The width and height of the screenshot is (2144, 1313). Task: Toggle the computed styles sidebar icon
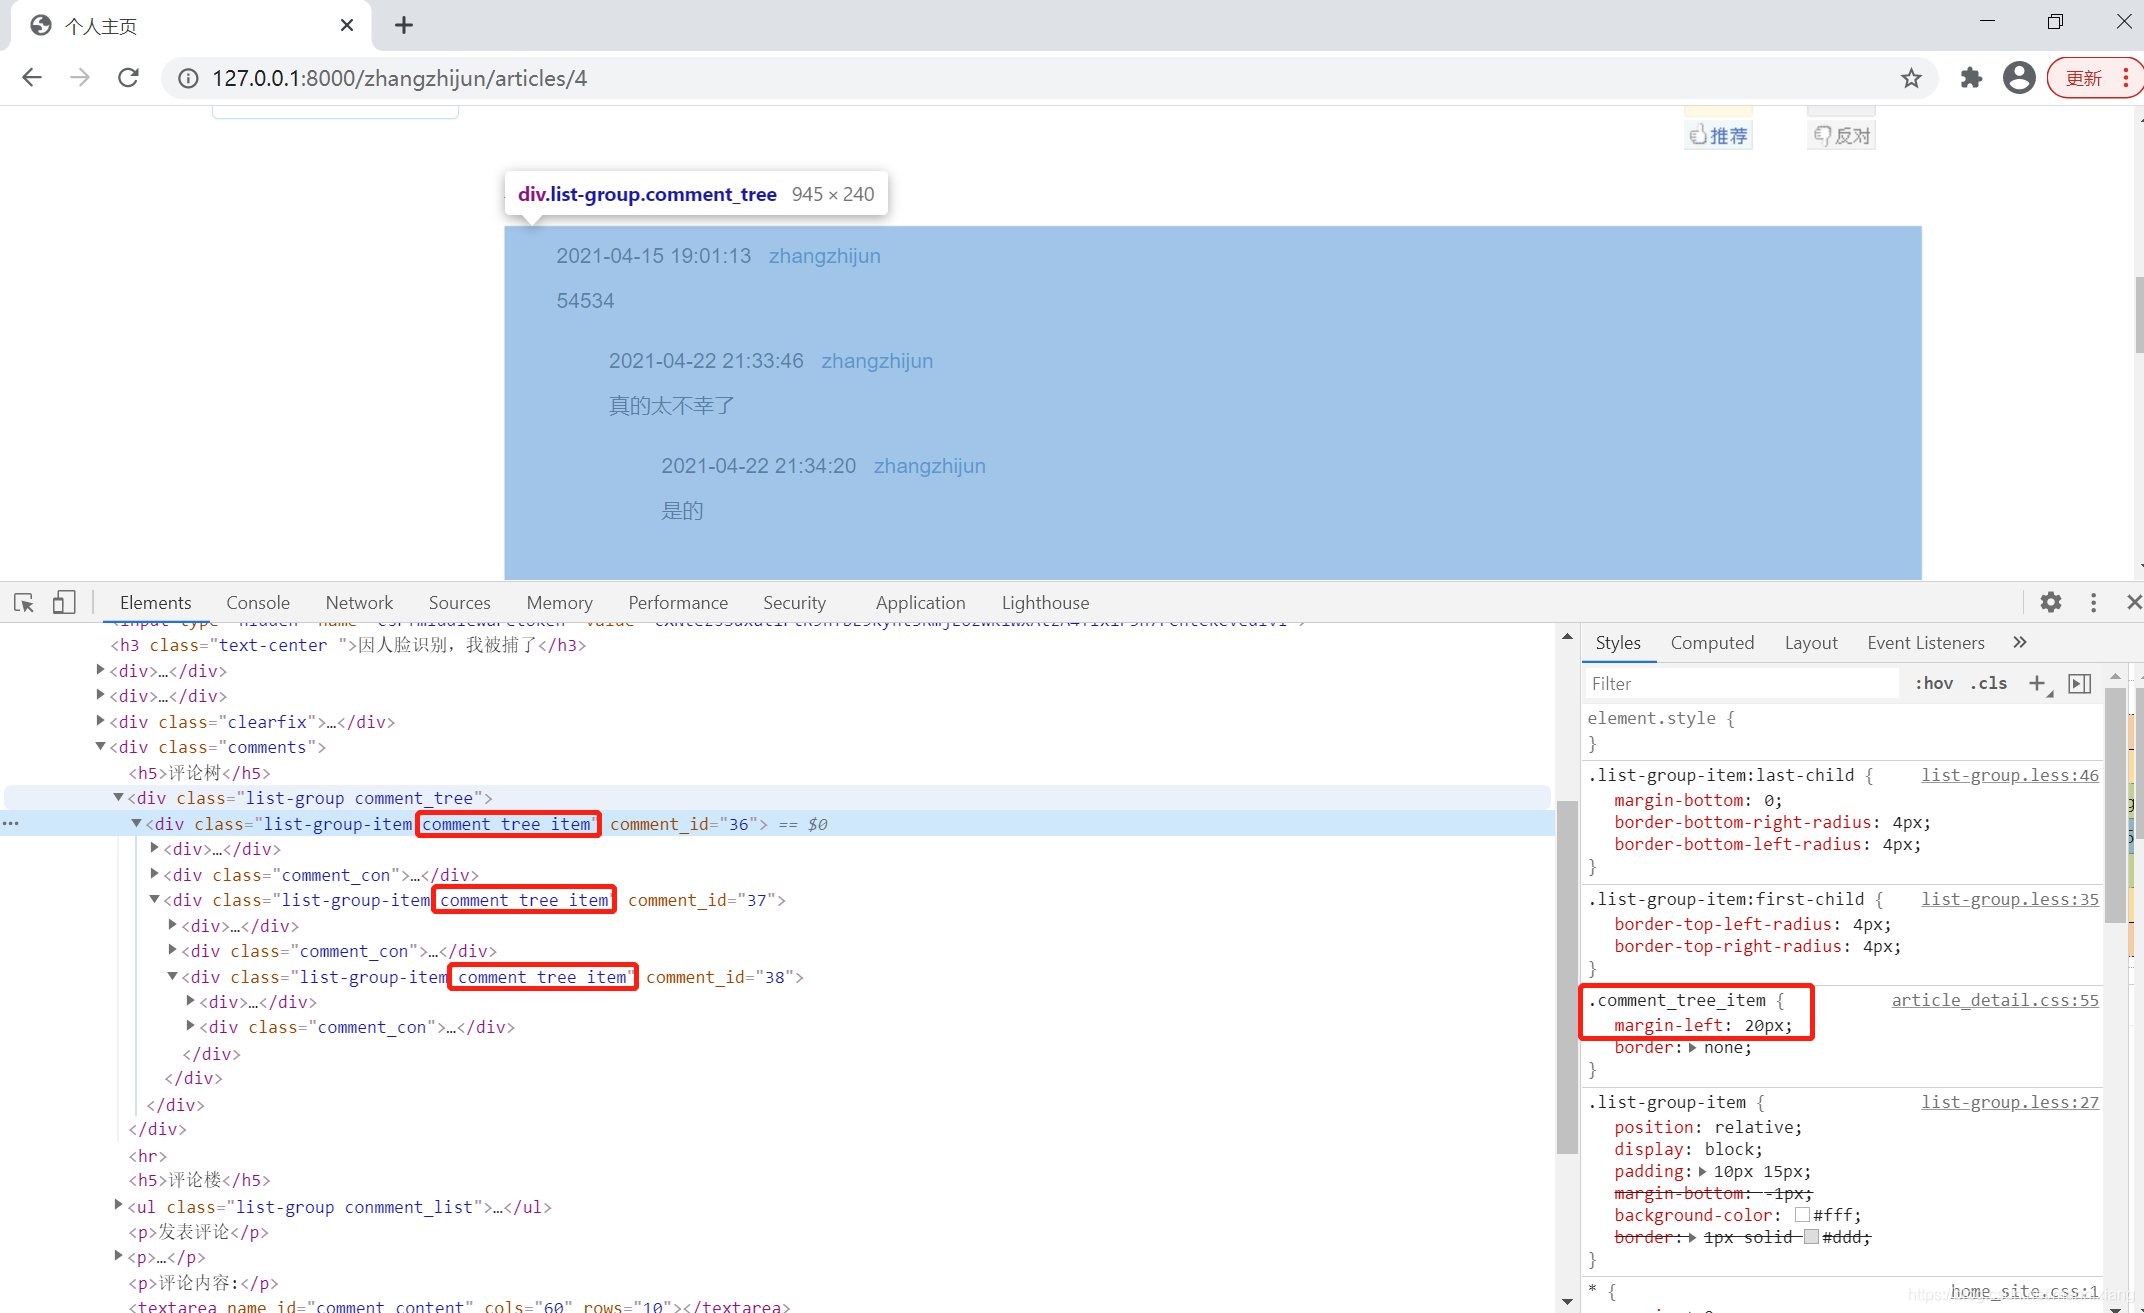[2080, 683]
